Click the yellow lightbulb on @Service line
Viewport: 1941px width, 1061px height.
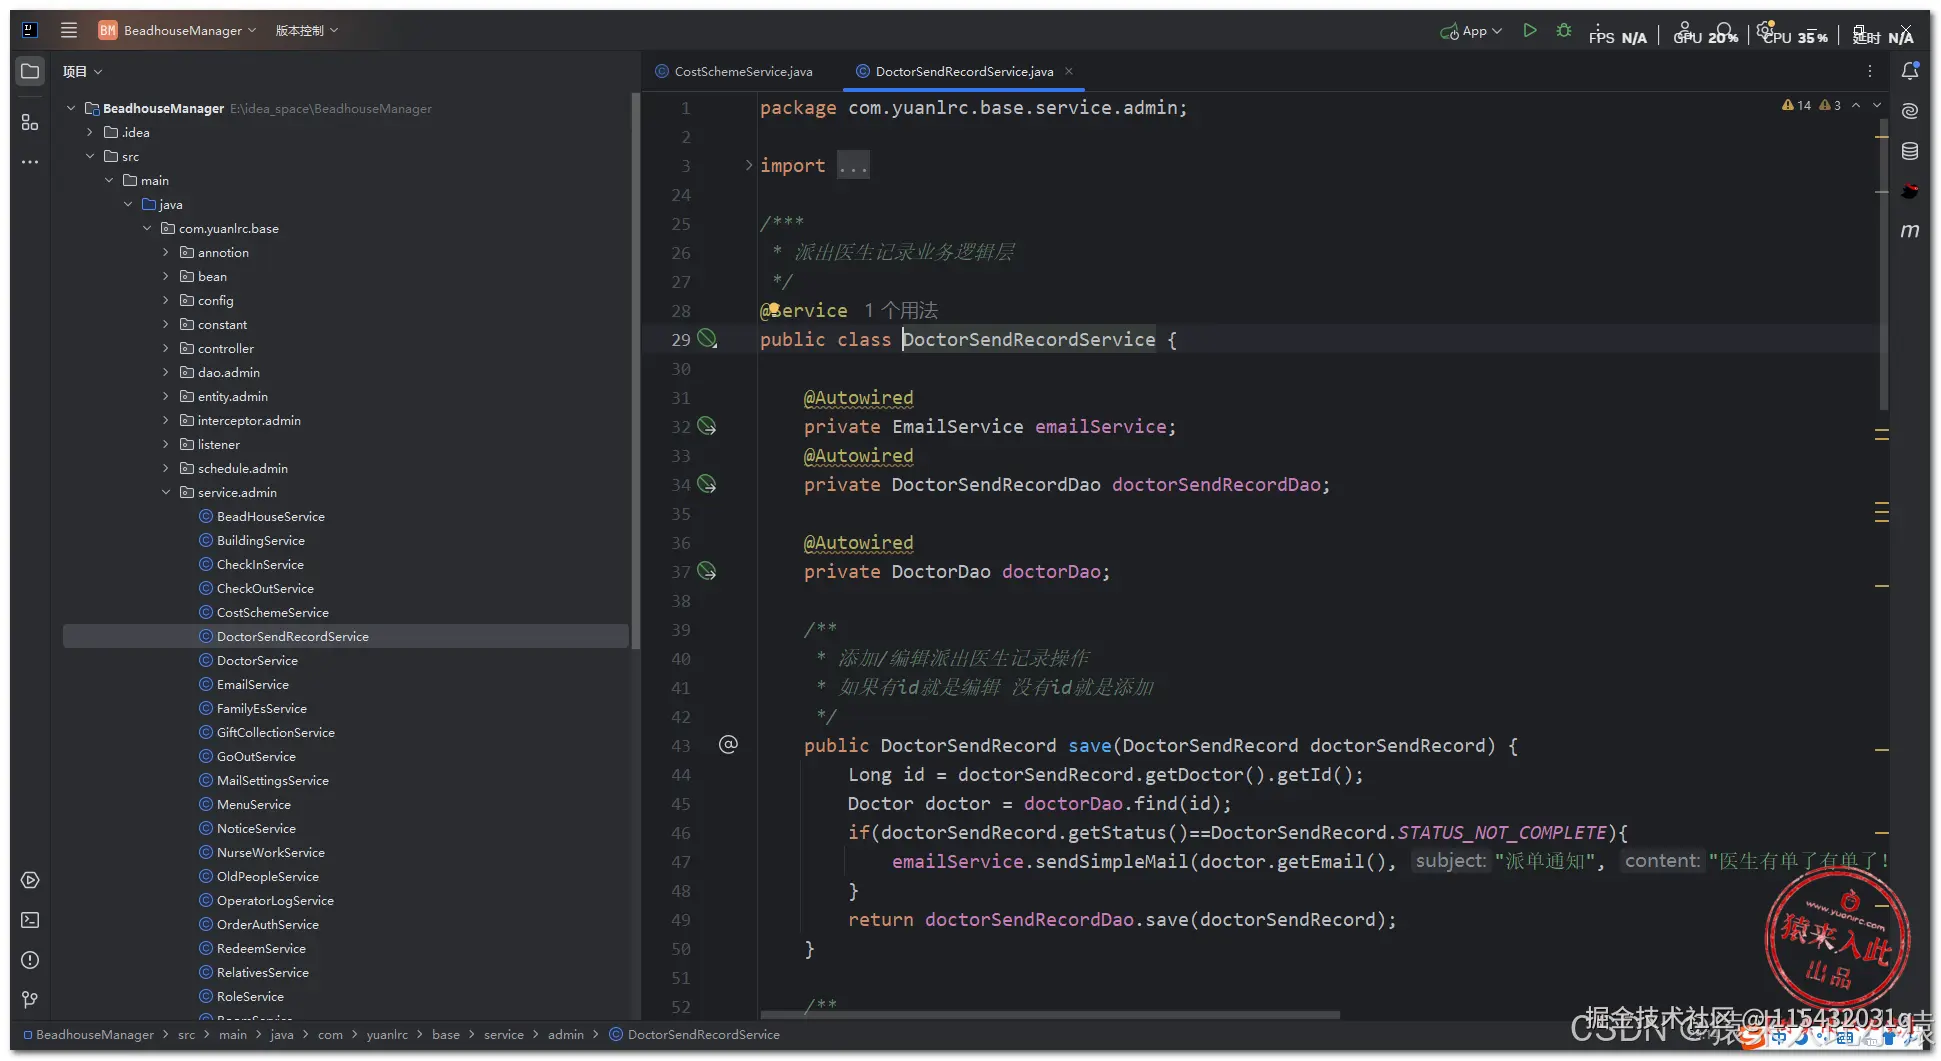[x=773, y=309]
